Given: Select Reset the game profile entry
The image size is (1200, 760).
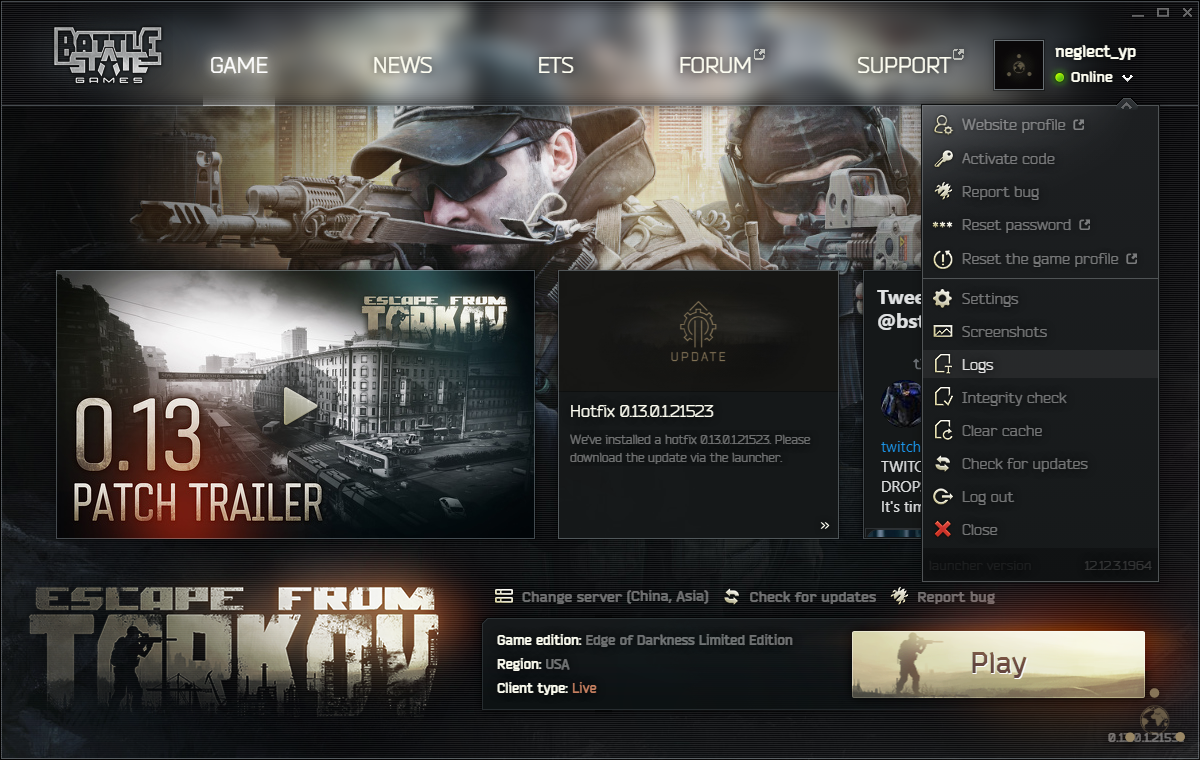Looking at the screenshot, I should pyautogui.click(x=1040, y=259).
